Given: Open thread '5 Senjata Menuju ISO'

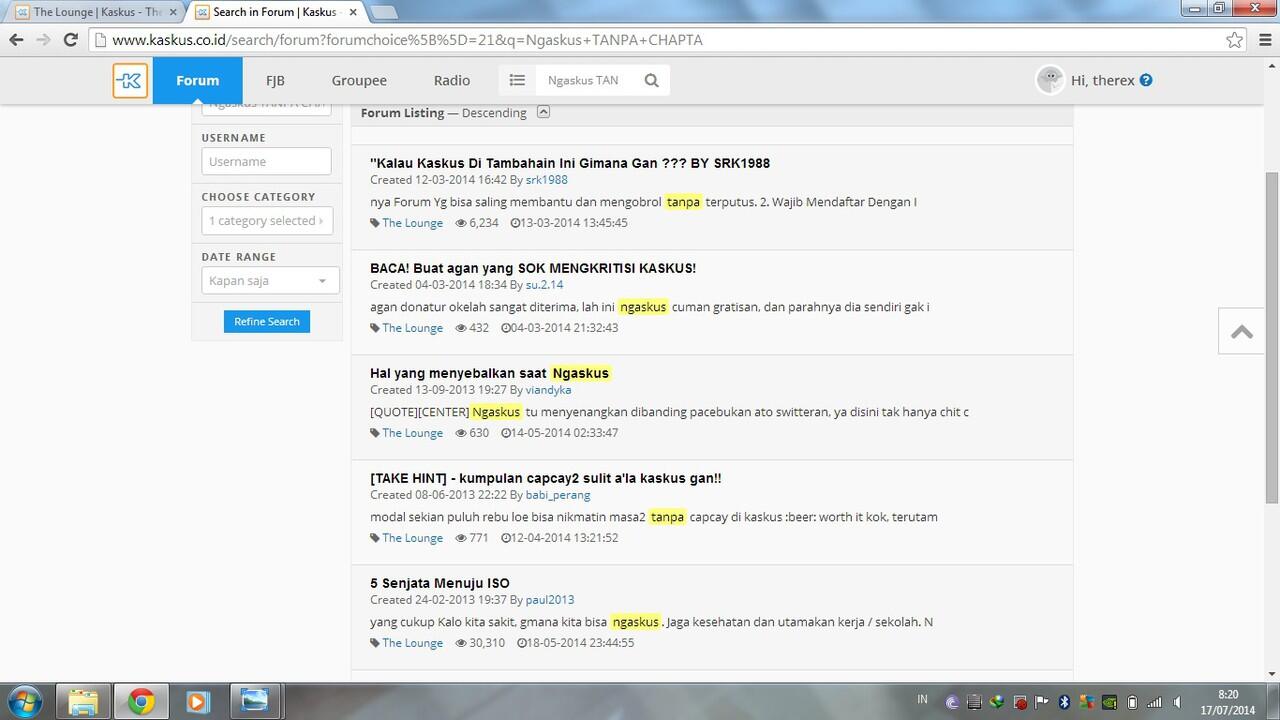Looking at the screenshot, I should point(440,583).
